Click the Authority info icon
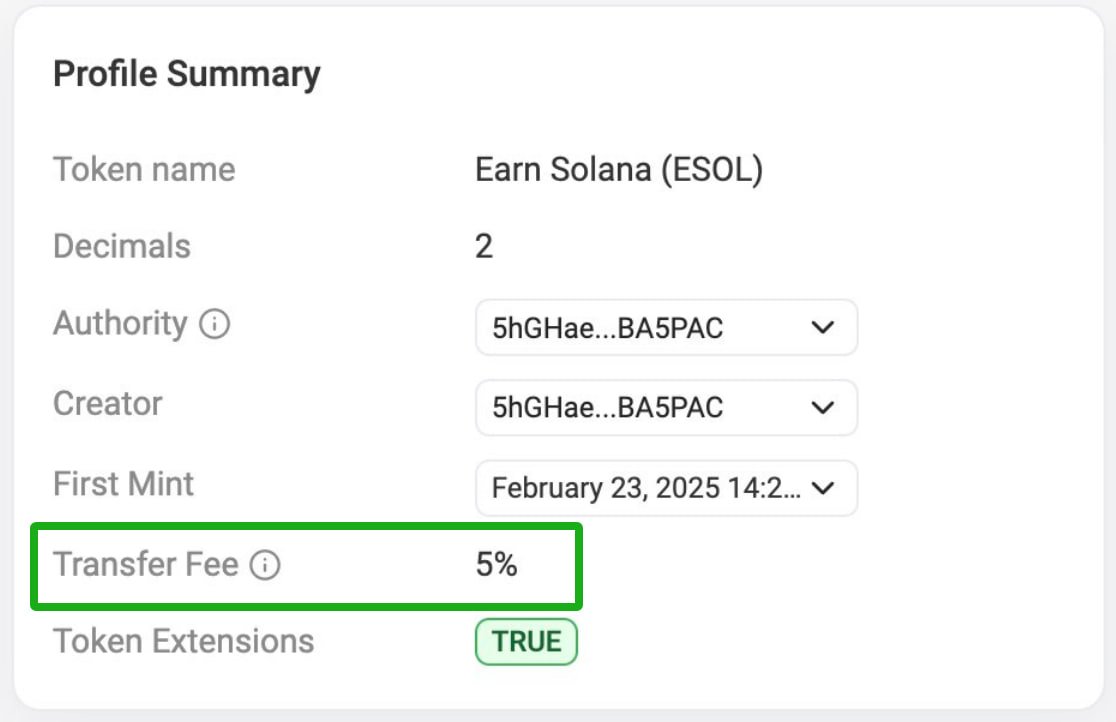1116x722 pixels. pos(217,323)
